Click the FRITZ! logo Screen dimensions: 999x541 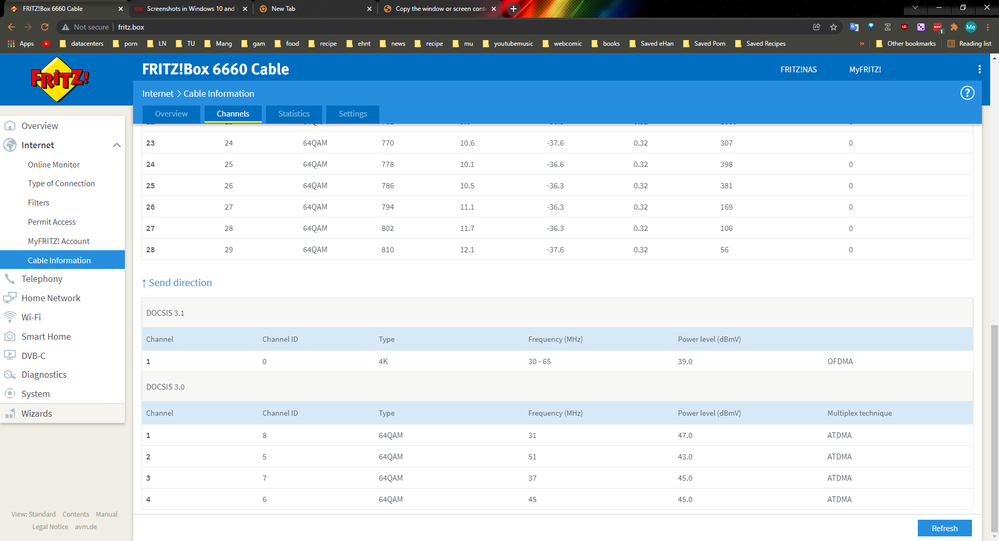pos(60,79)
